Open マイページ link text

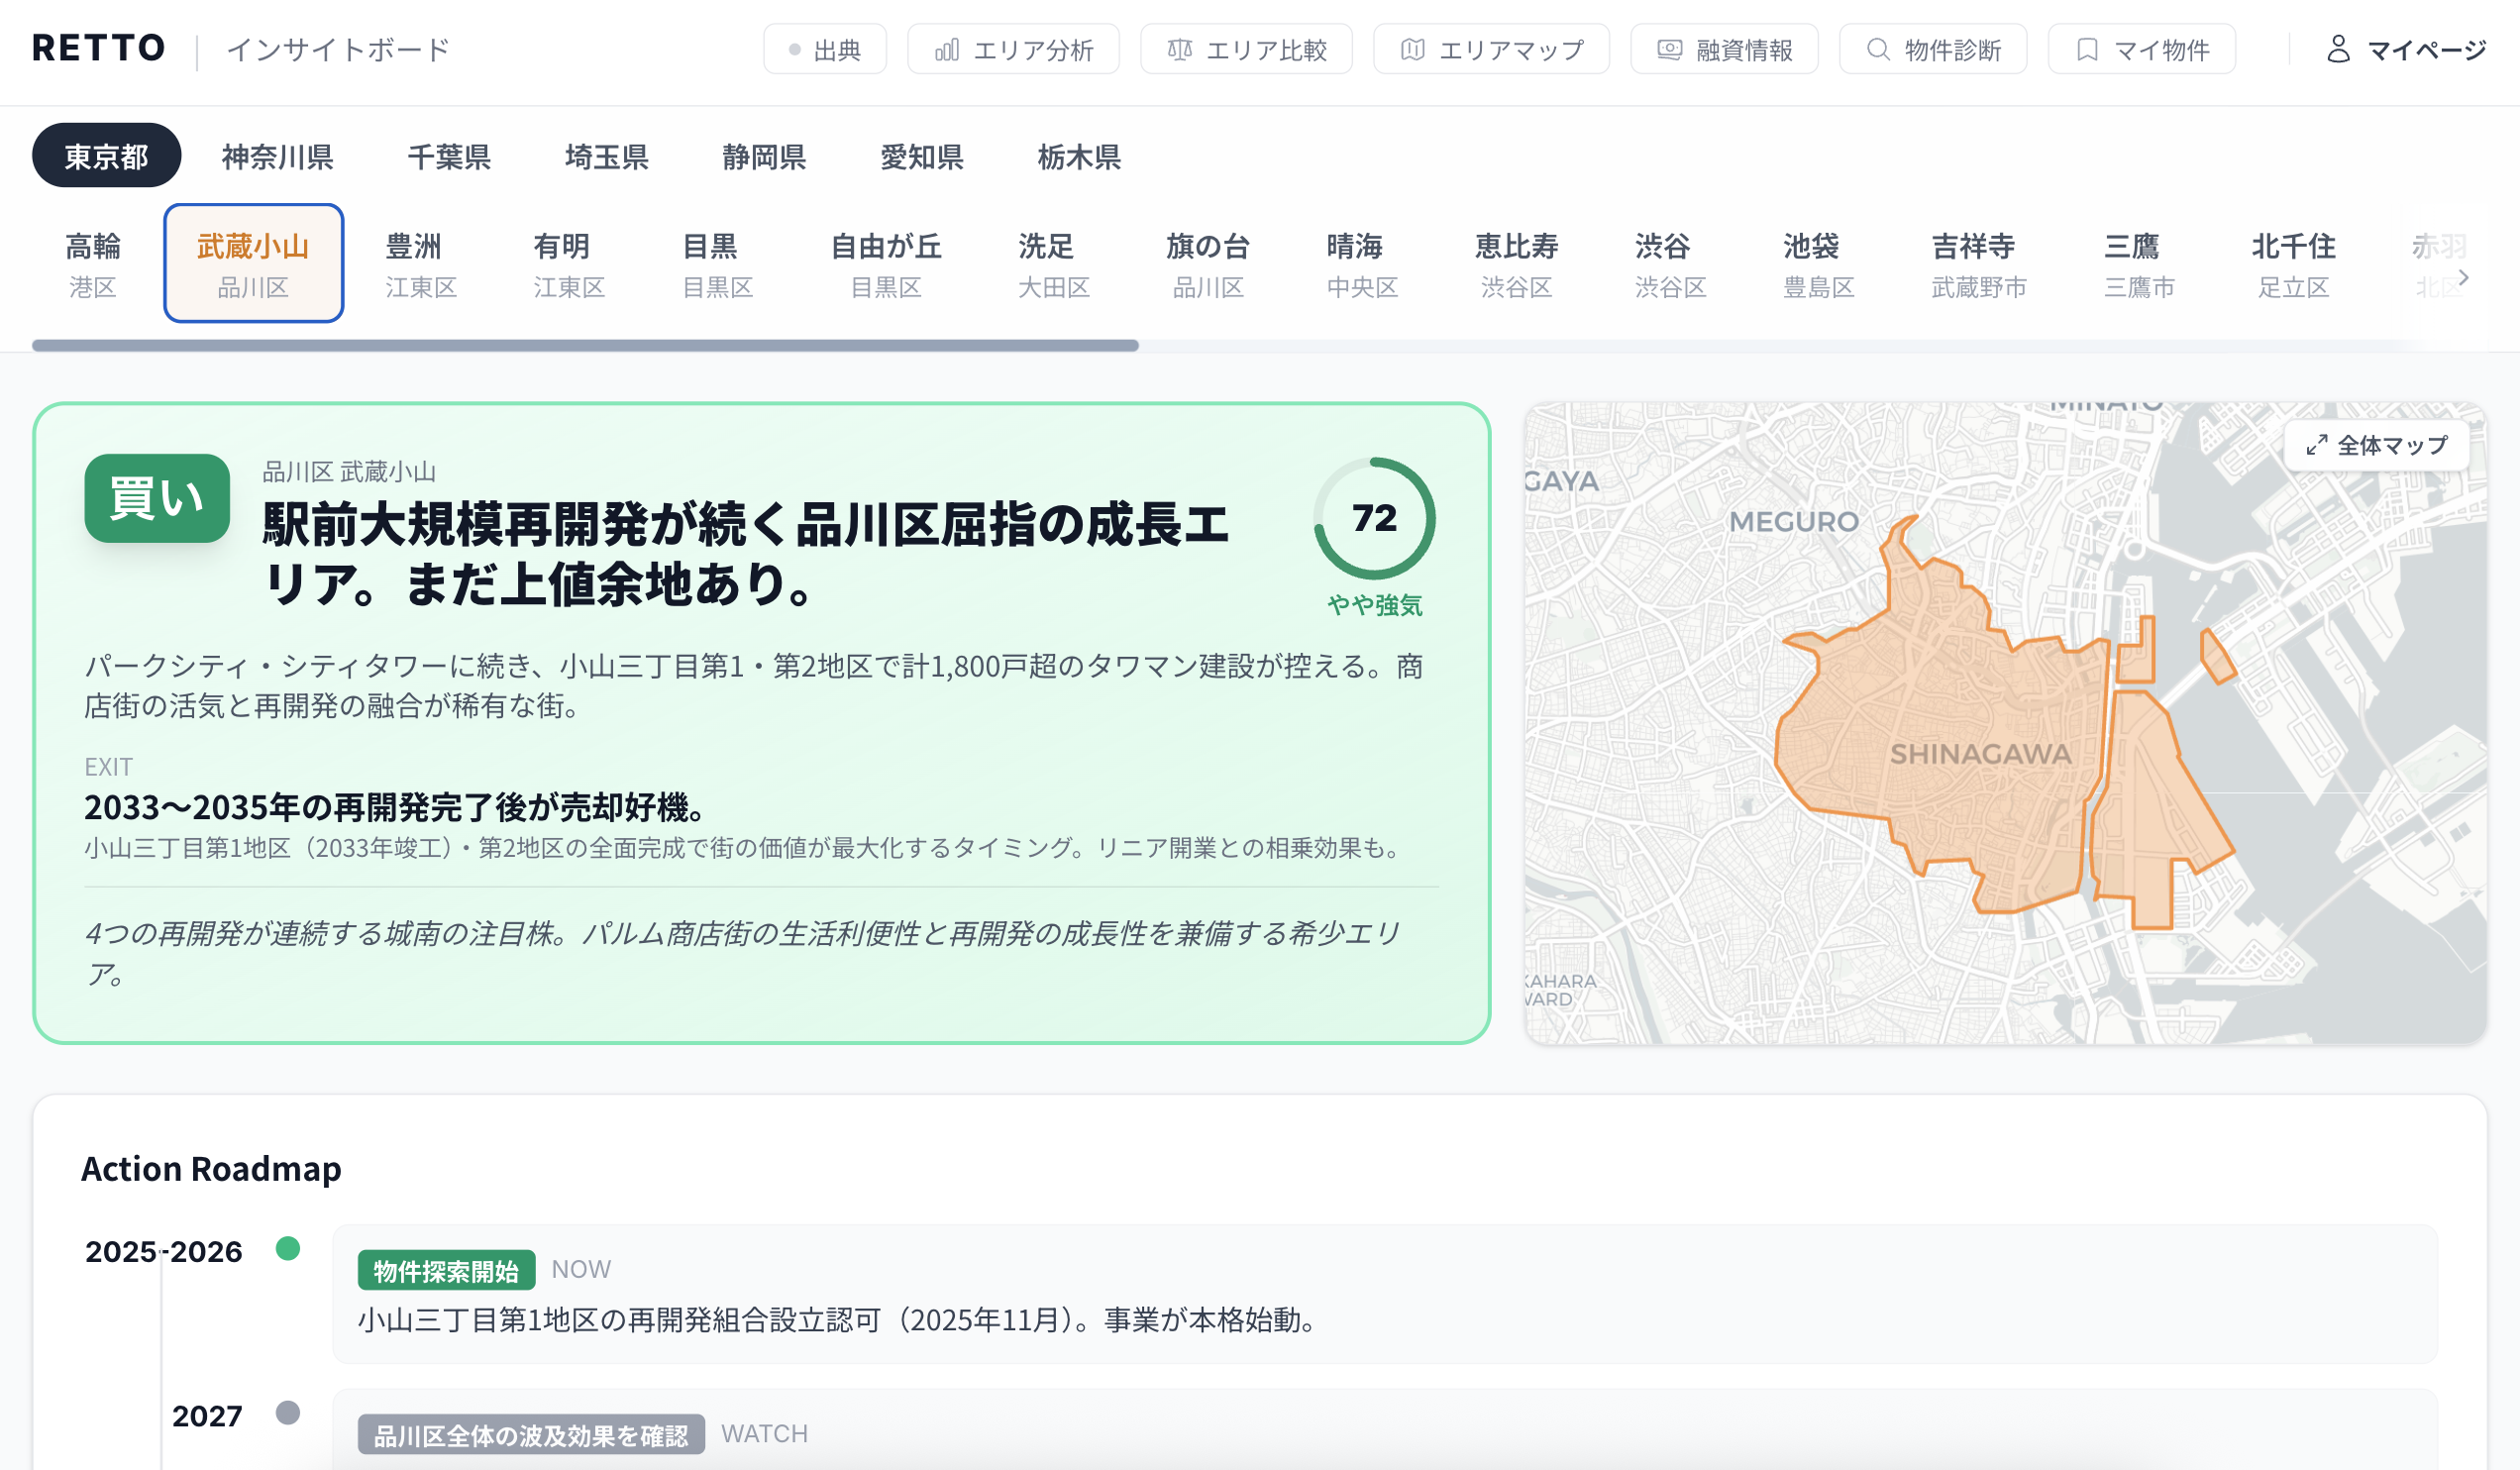[2426, 50]
